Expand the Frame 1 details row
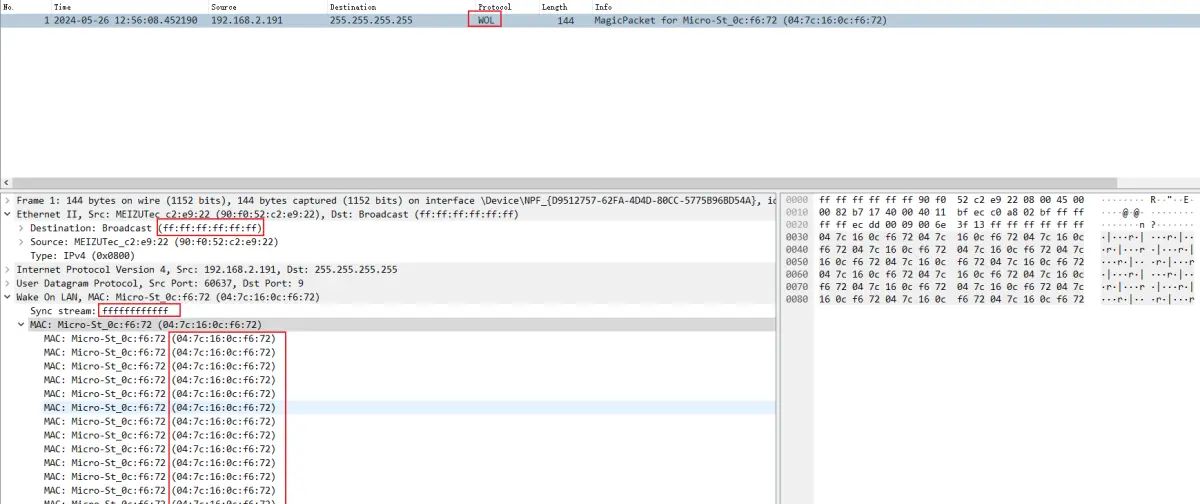 point(8,201)
